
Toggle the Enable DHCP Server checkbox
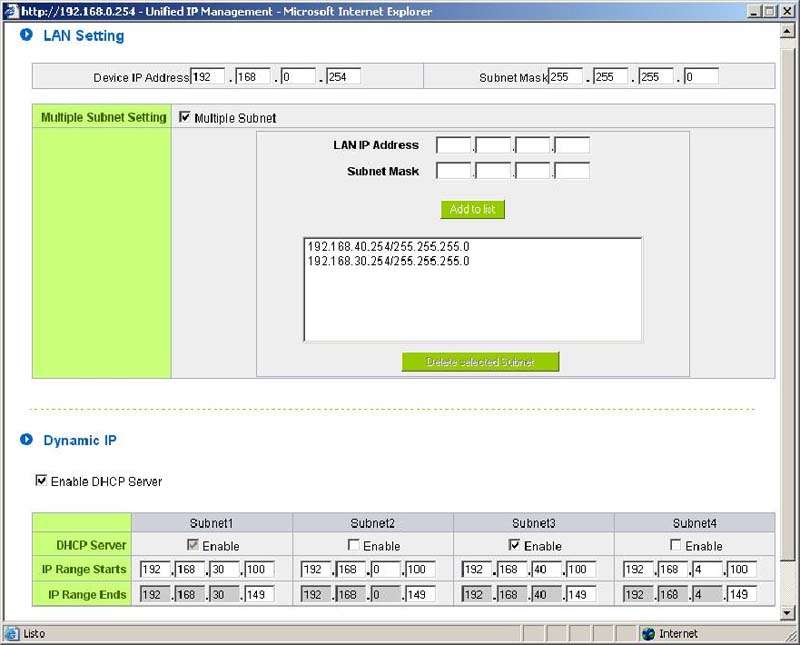(41, 481)
